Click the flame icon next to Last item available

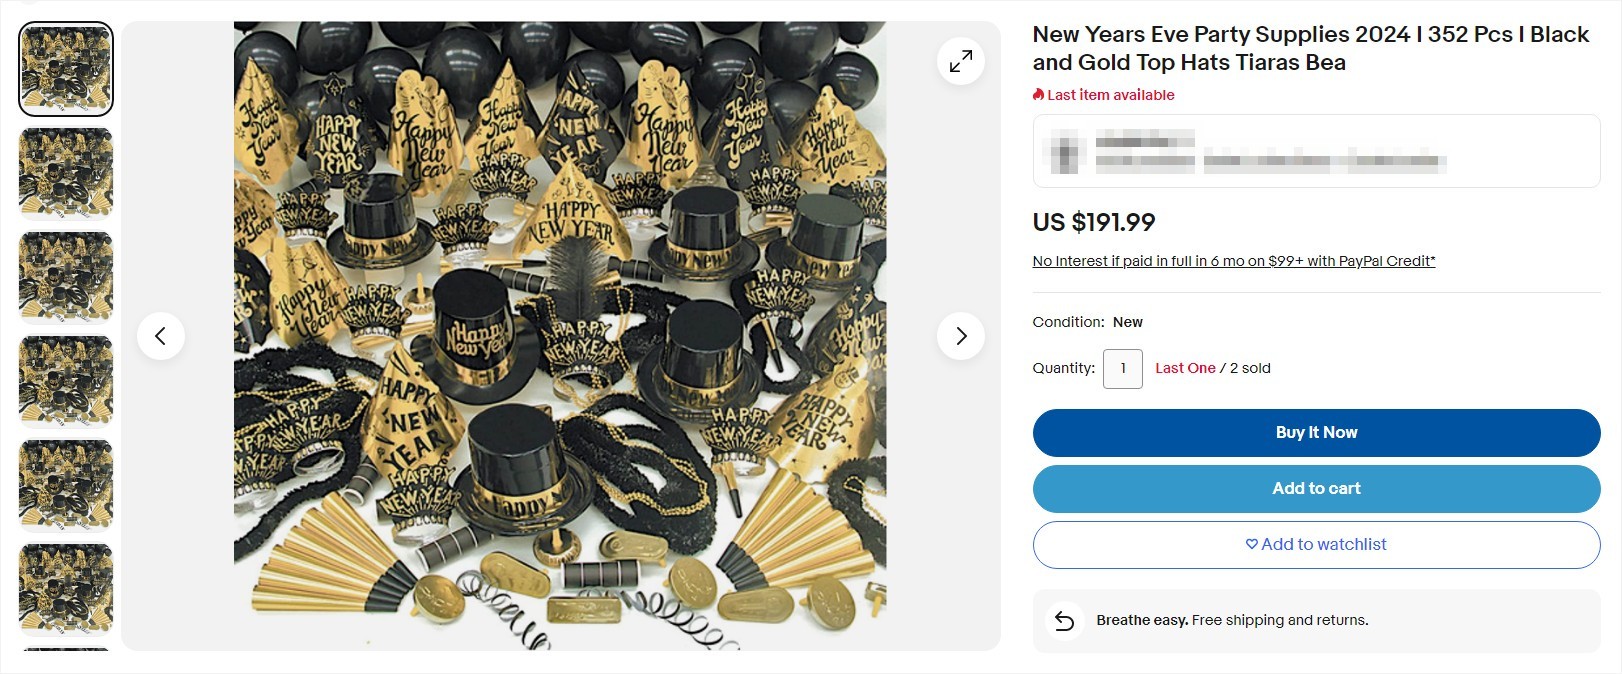pyautogui.click(x=1037, y=94)
